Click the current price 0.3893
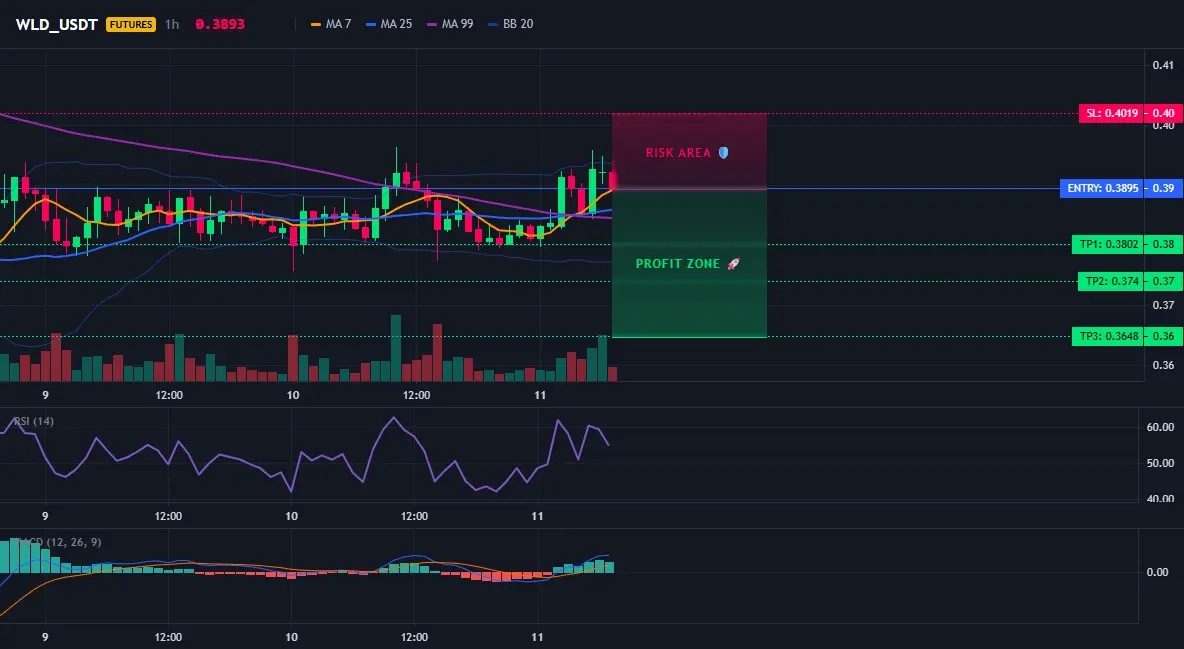Image resolution: width=1184 pixels, height=649 pixels. [220, 24]
